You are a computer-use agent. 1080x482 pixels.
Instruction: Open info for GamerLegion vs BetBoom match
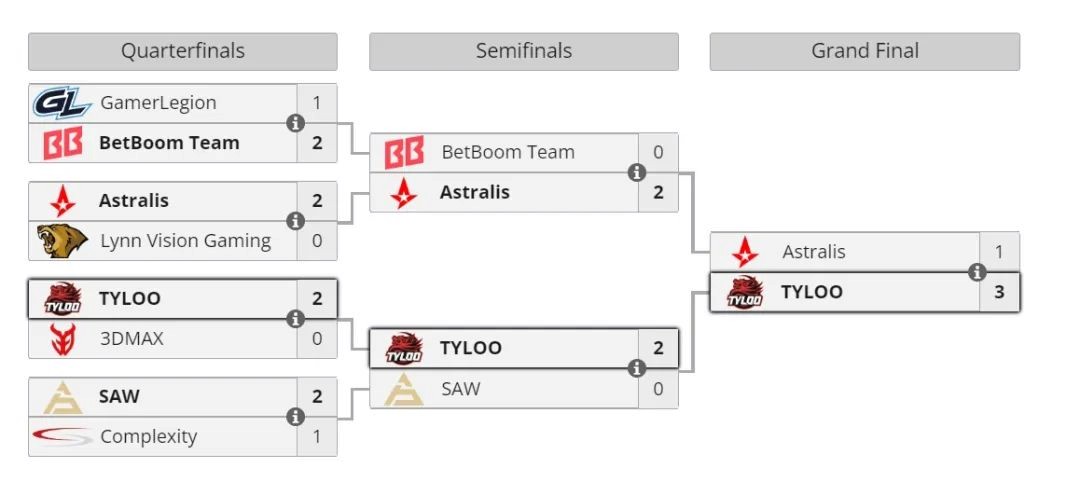coord(295,123)
